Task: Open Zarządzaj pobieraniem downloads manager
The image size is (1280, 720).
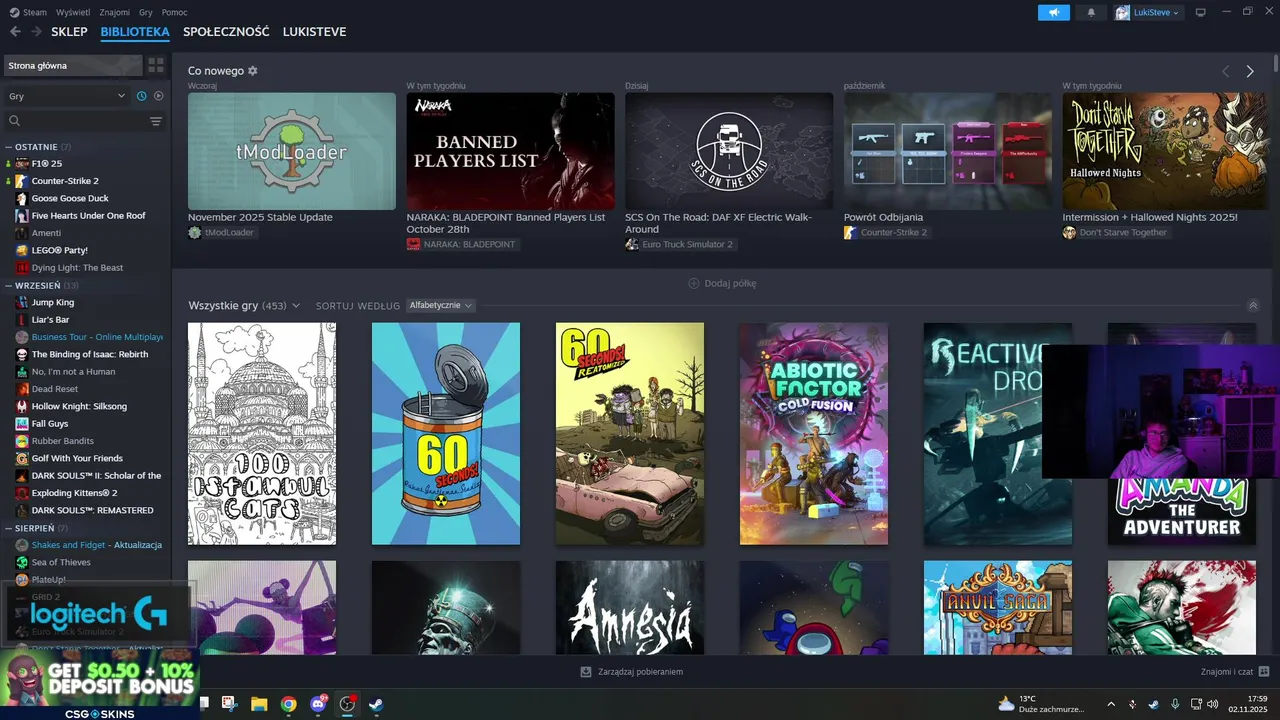Action: 632,672
